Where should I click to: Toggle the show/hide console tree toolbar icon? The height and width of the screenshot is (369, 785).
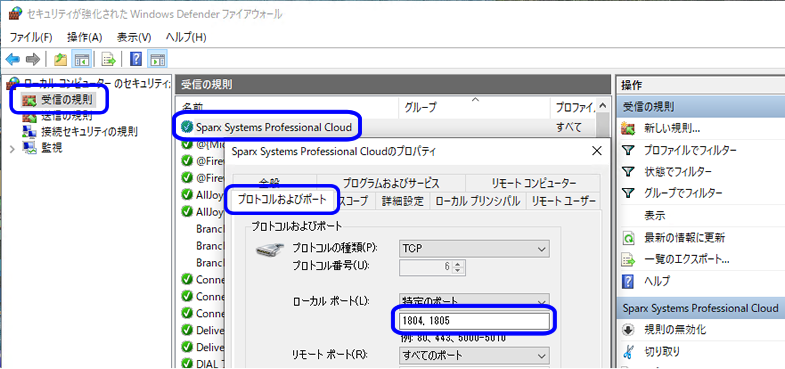81,60
